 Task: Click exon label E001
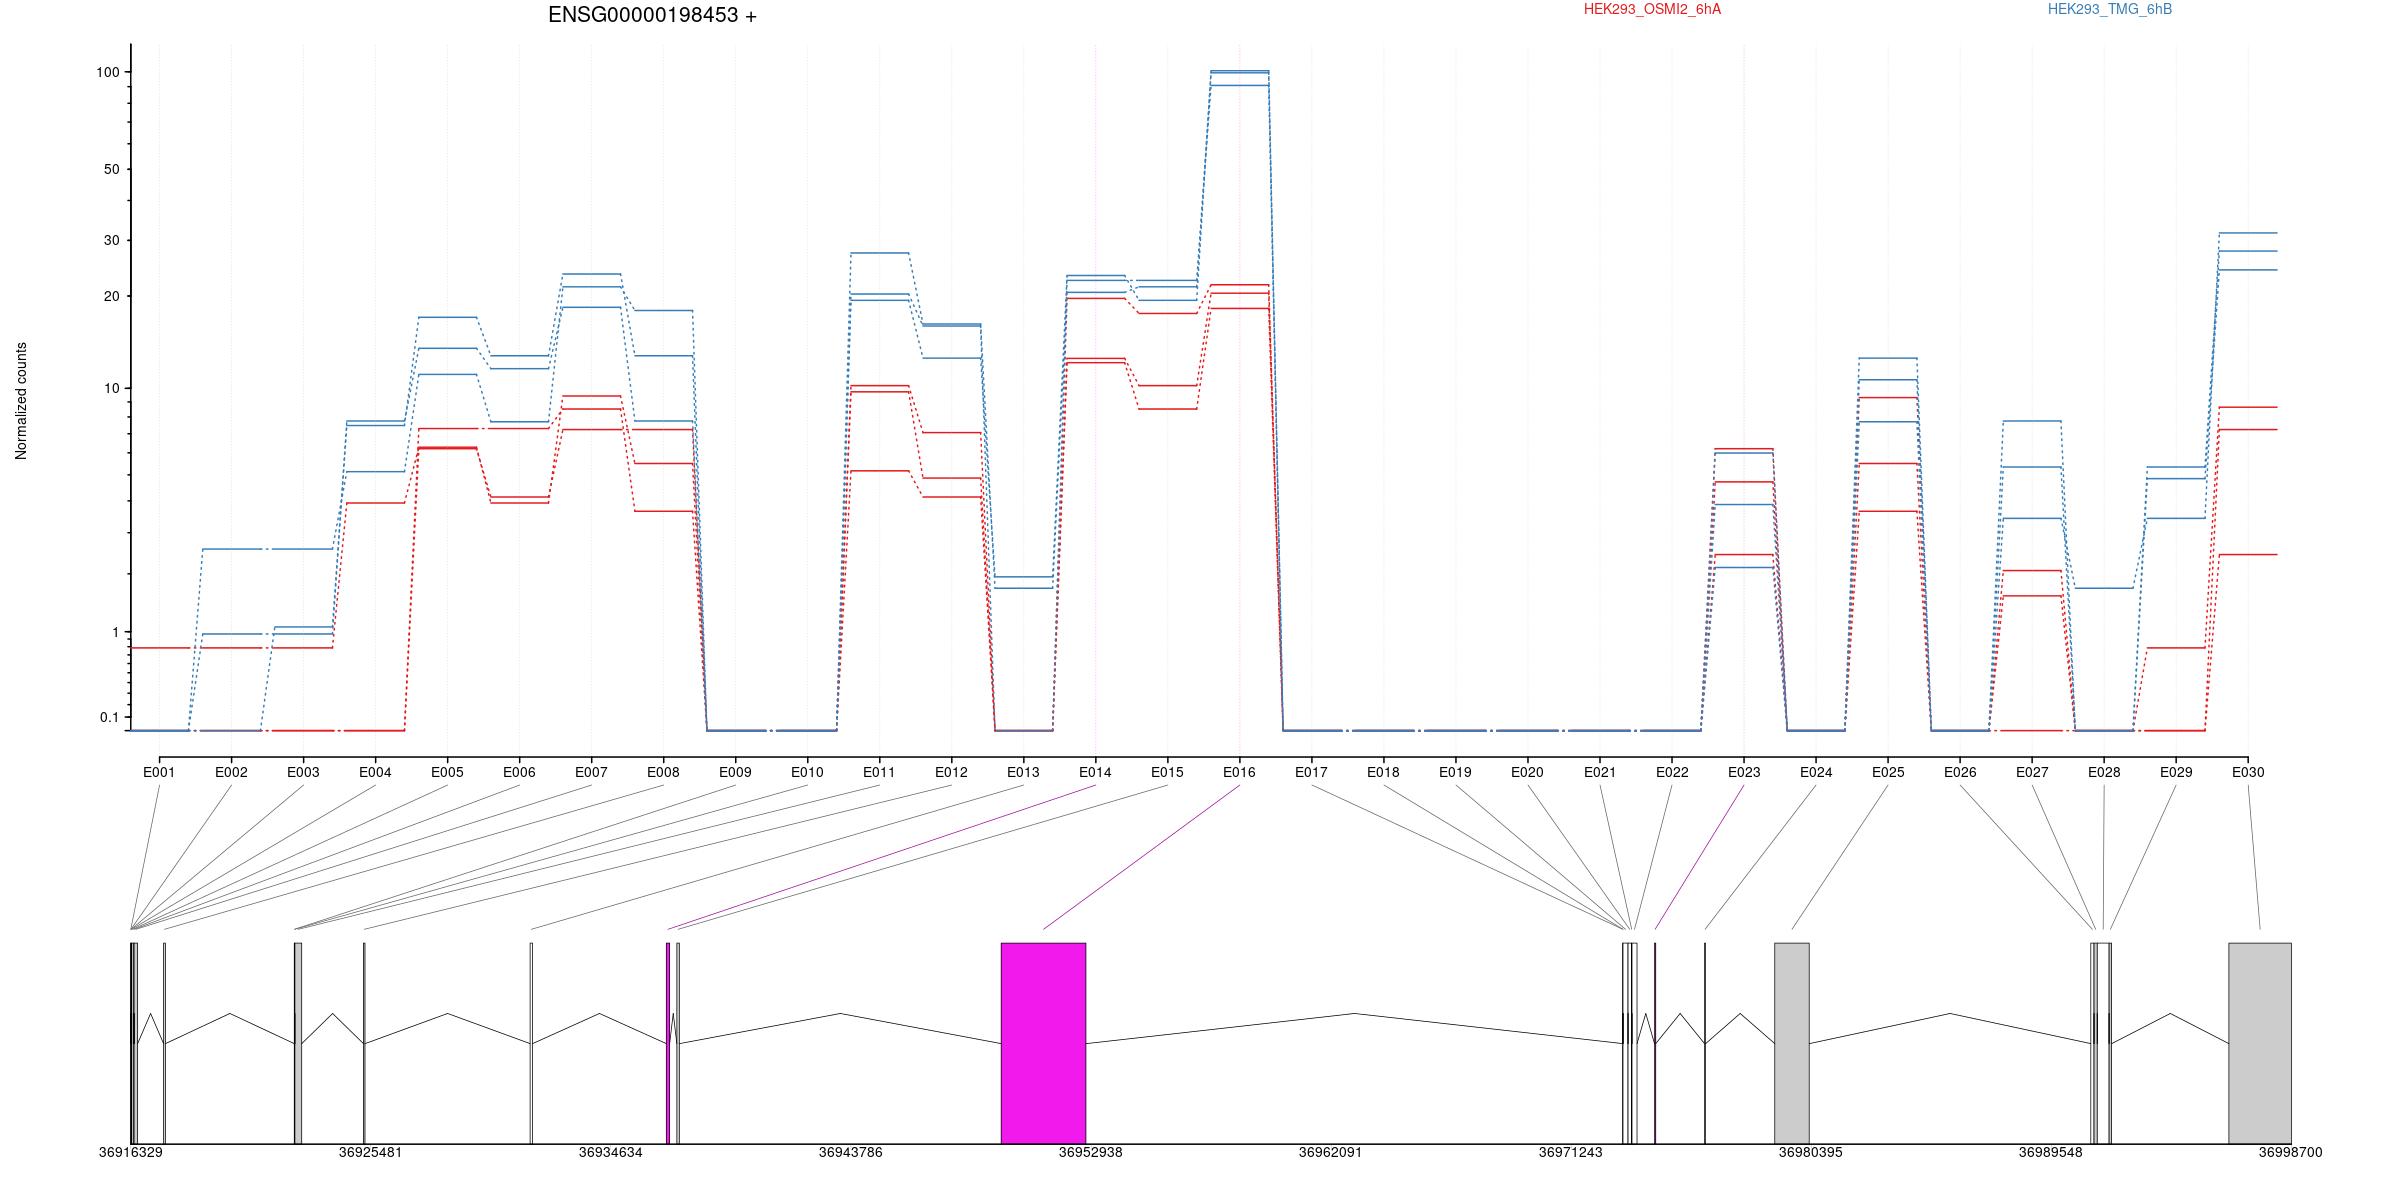coord(159,772)
